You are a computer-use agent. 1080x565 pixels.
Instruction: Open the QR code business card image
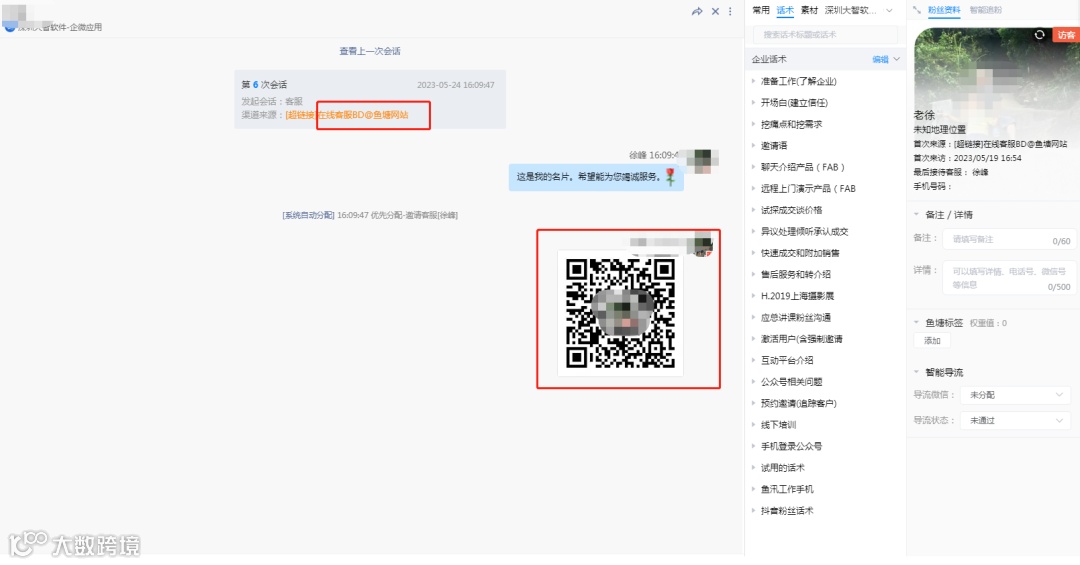[620, 314]
